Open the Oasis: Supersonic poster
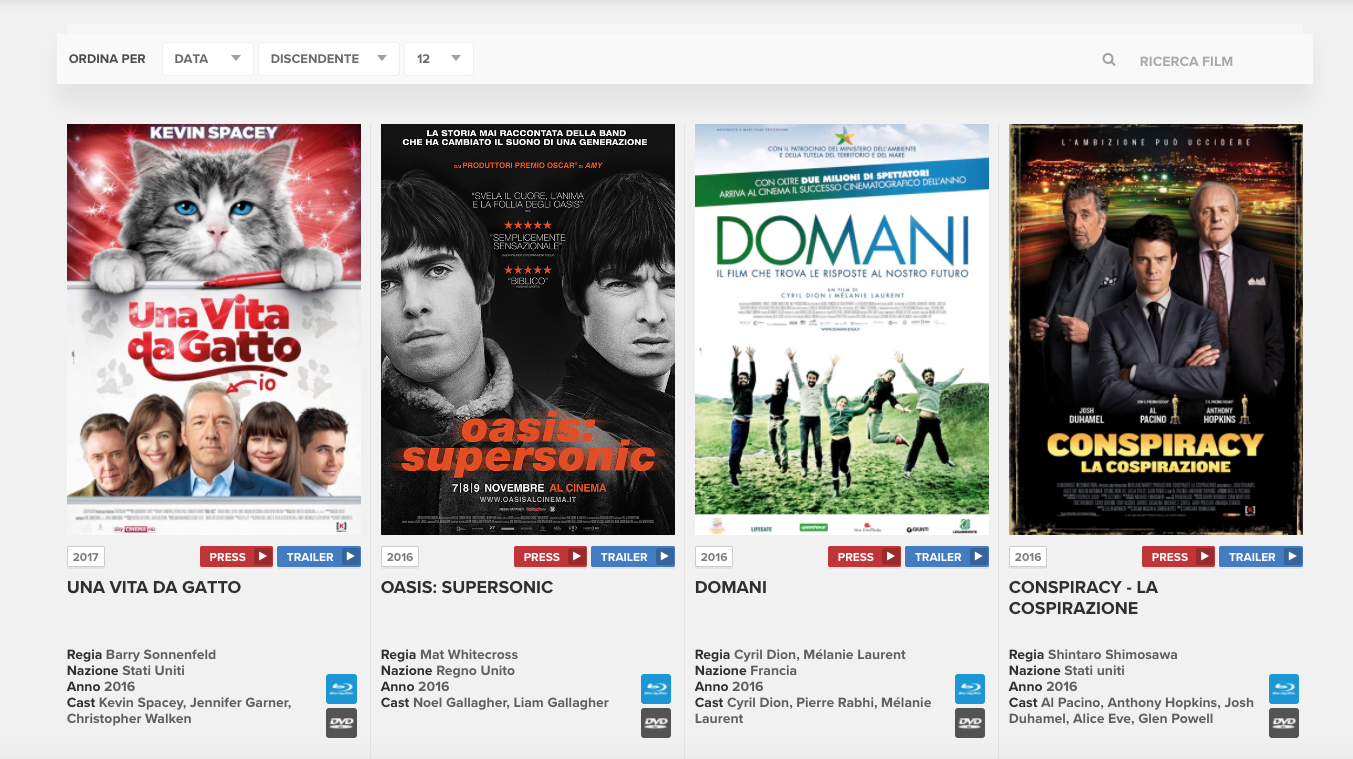Image resolution: width=1353 pixels, height=759 pixels. coord(528,330)
